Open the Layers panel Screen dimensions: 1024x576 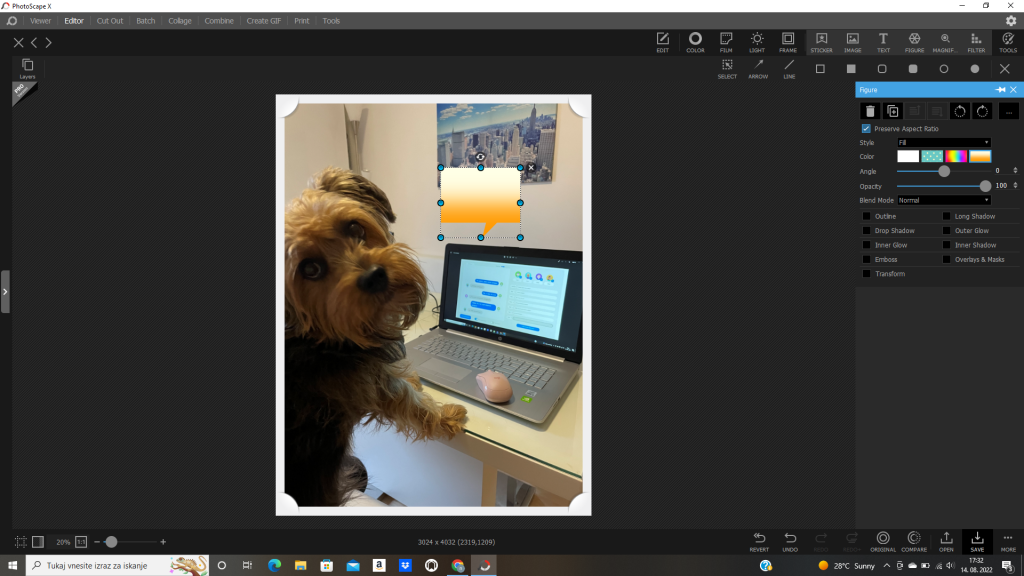(27, 68)
